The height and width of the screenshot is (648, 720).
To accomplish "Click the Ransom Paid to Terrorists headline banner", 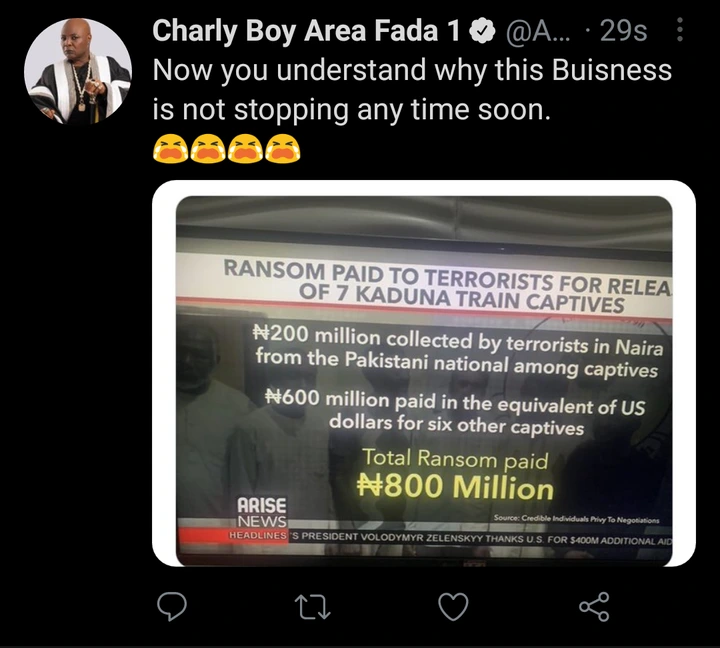I will [445, 286].
